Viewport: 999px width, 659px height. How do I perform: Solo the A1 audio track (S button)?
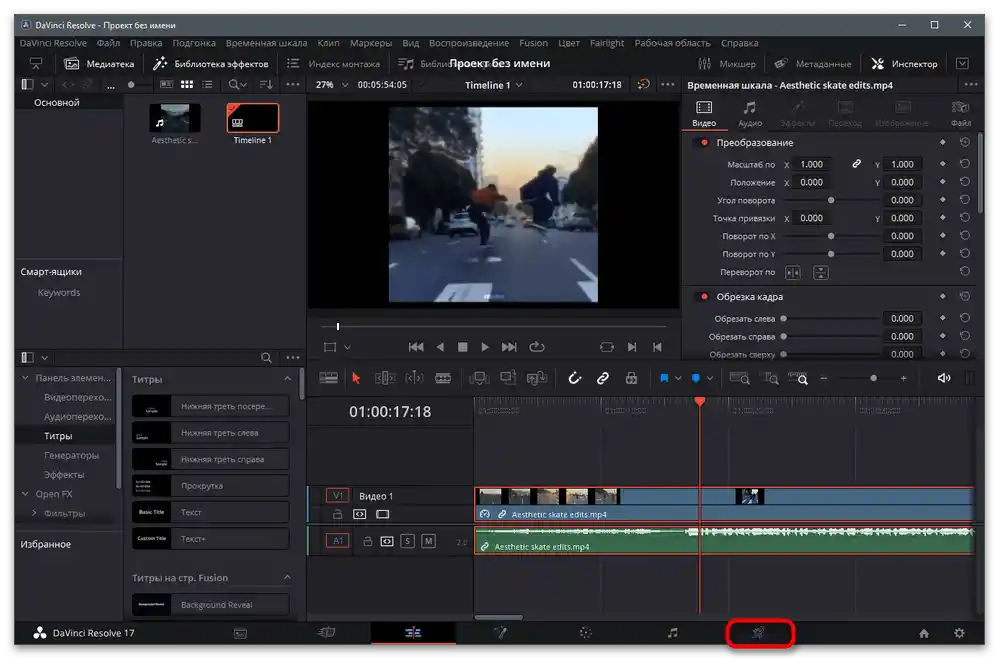[x=408, y=541]
